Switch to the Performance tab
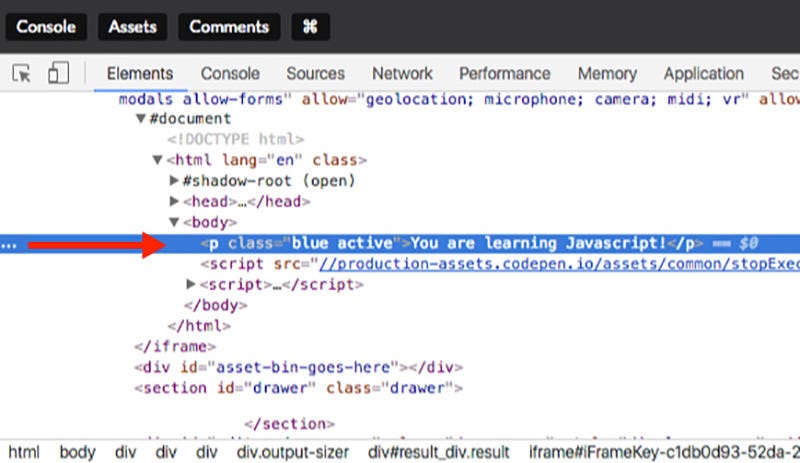This screenshot has height=463, width=800. 505,74
